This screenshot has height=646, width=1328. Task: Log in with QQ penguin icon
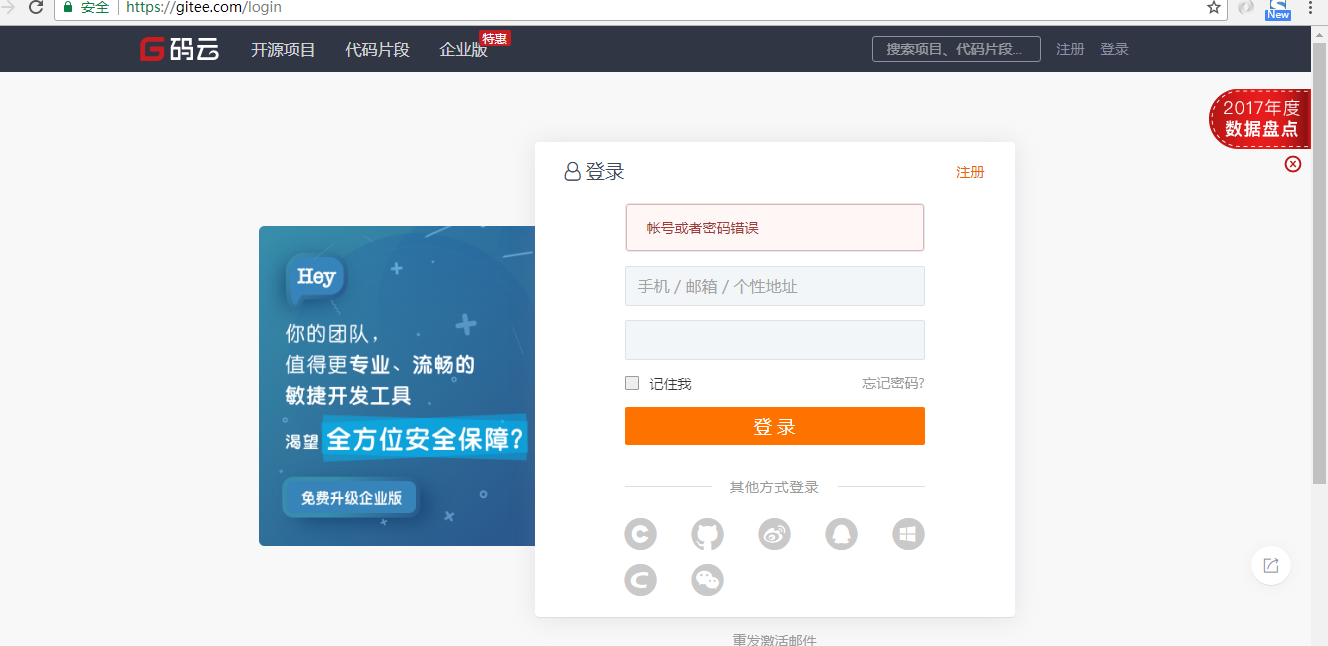pyautogui.click(x=841, y=534)
